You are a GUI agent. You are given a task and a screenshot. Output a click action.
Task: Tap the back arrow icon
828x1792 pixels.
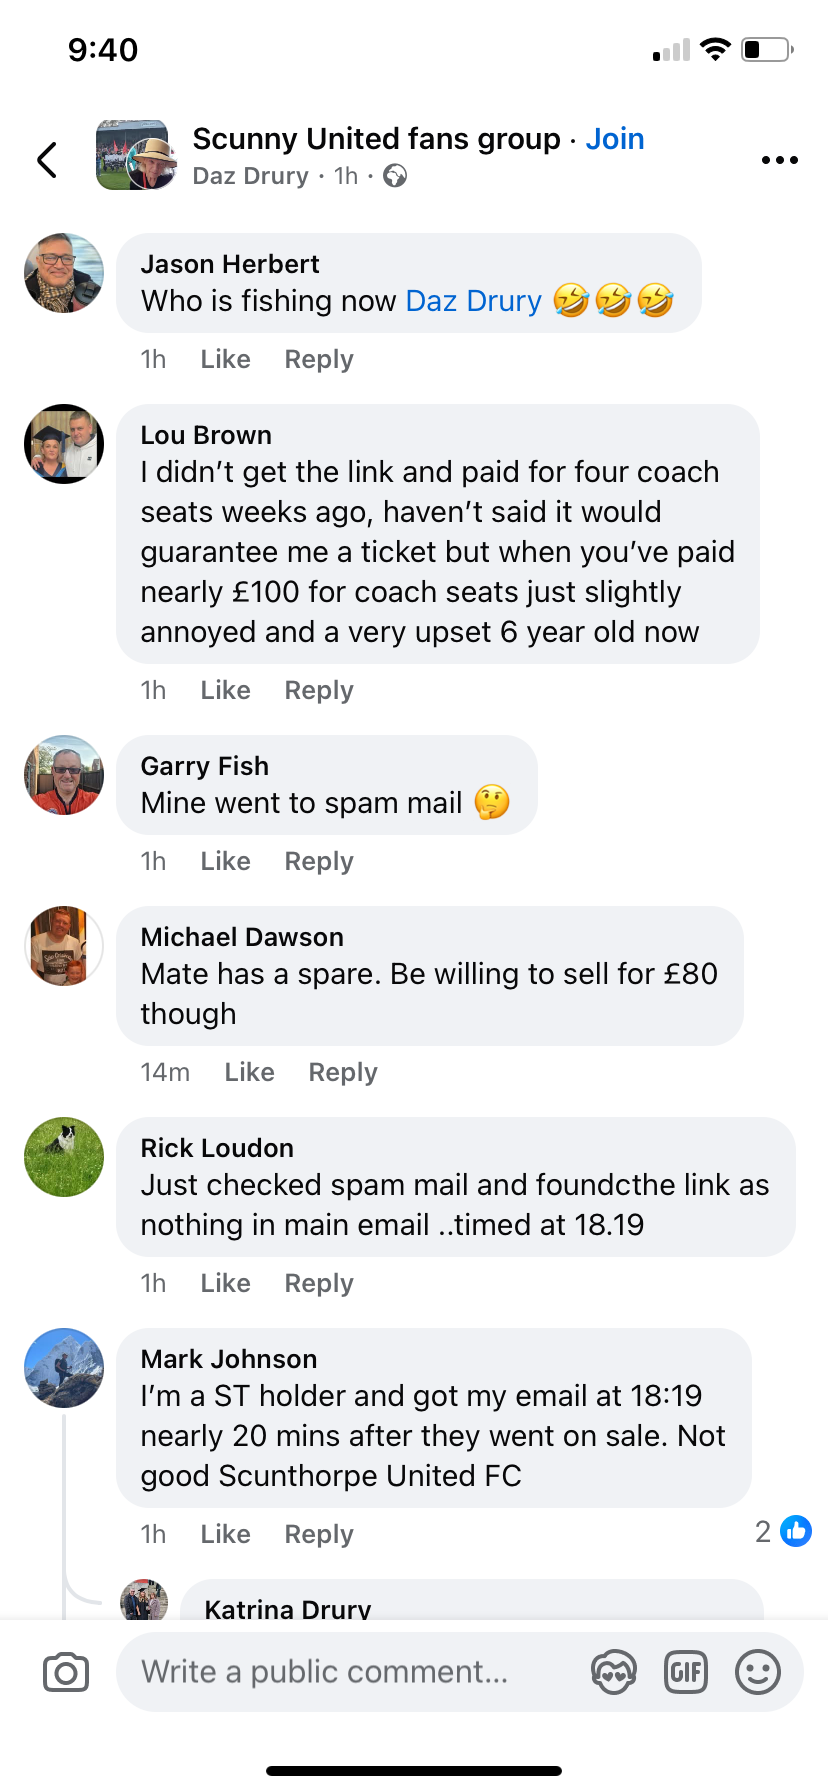[x=47, y=160]
